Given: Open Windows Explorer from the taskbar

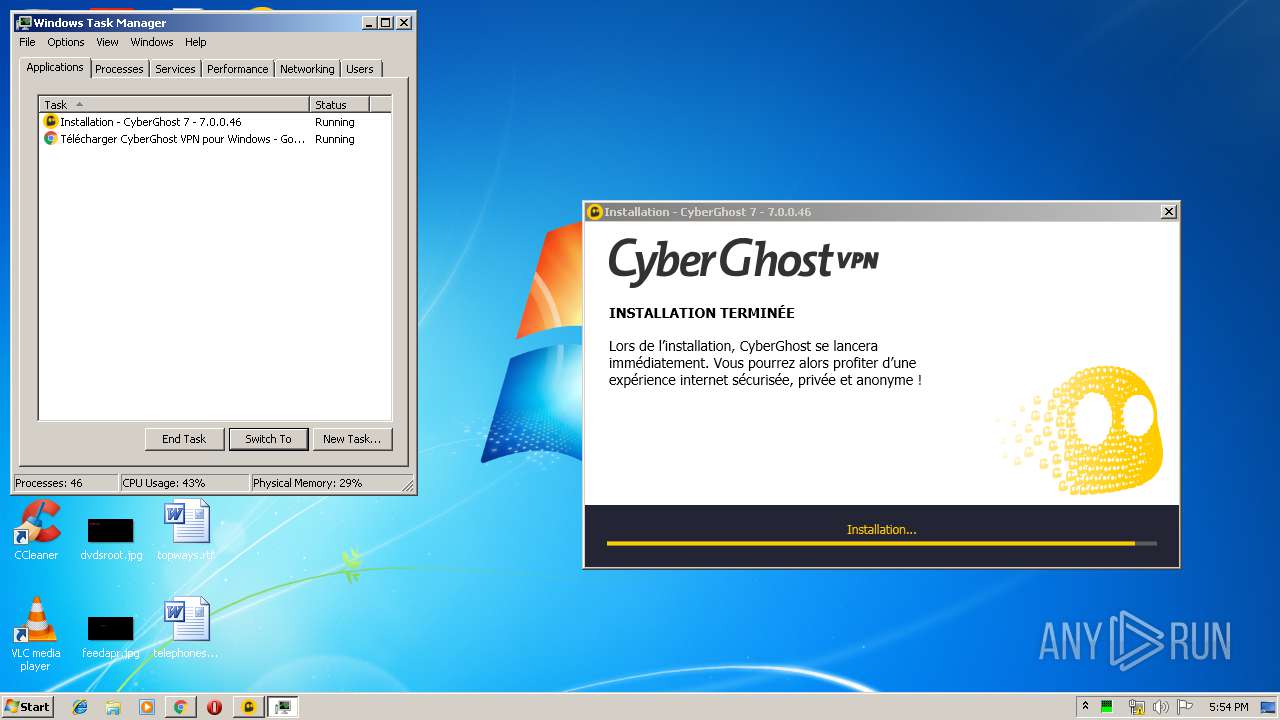Looking at the screenshot, I should pyautogui.click(x=113, y=707).
